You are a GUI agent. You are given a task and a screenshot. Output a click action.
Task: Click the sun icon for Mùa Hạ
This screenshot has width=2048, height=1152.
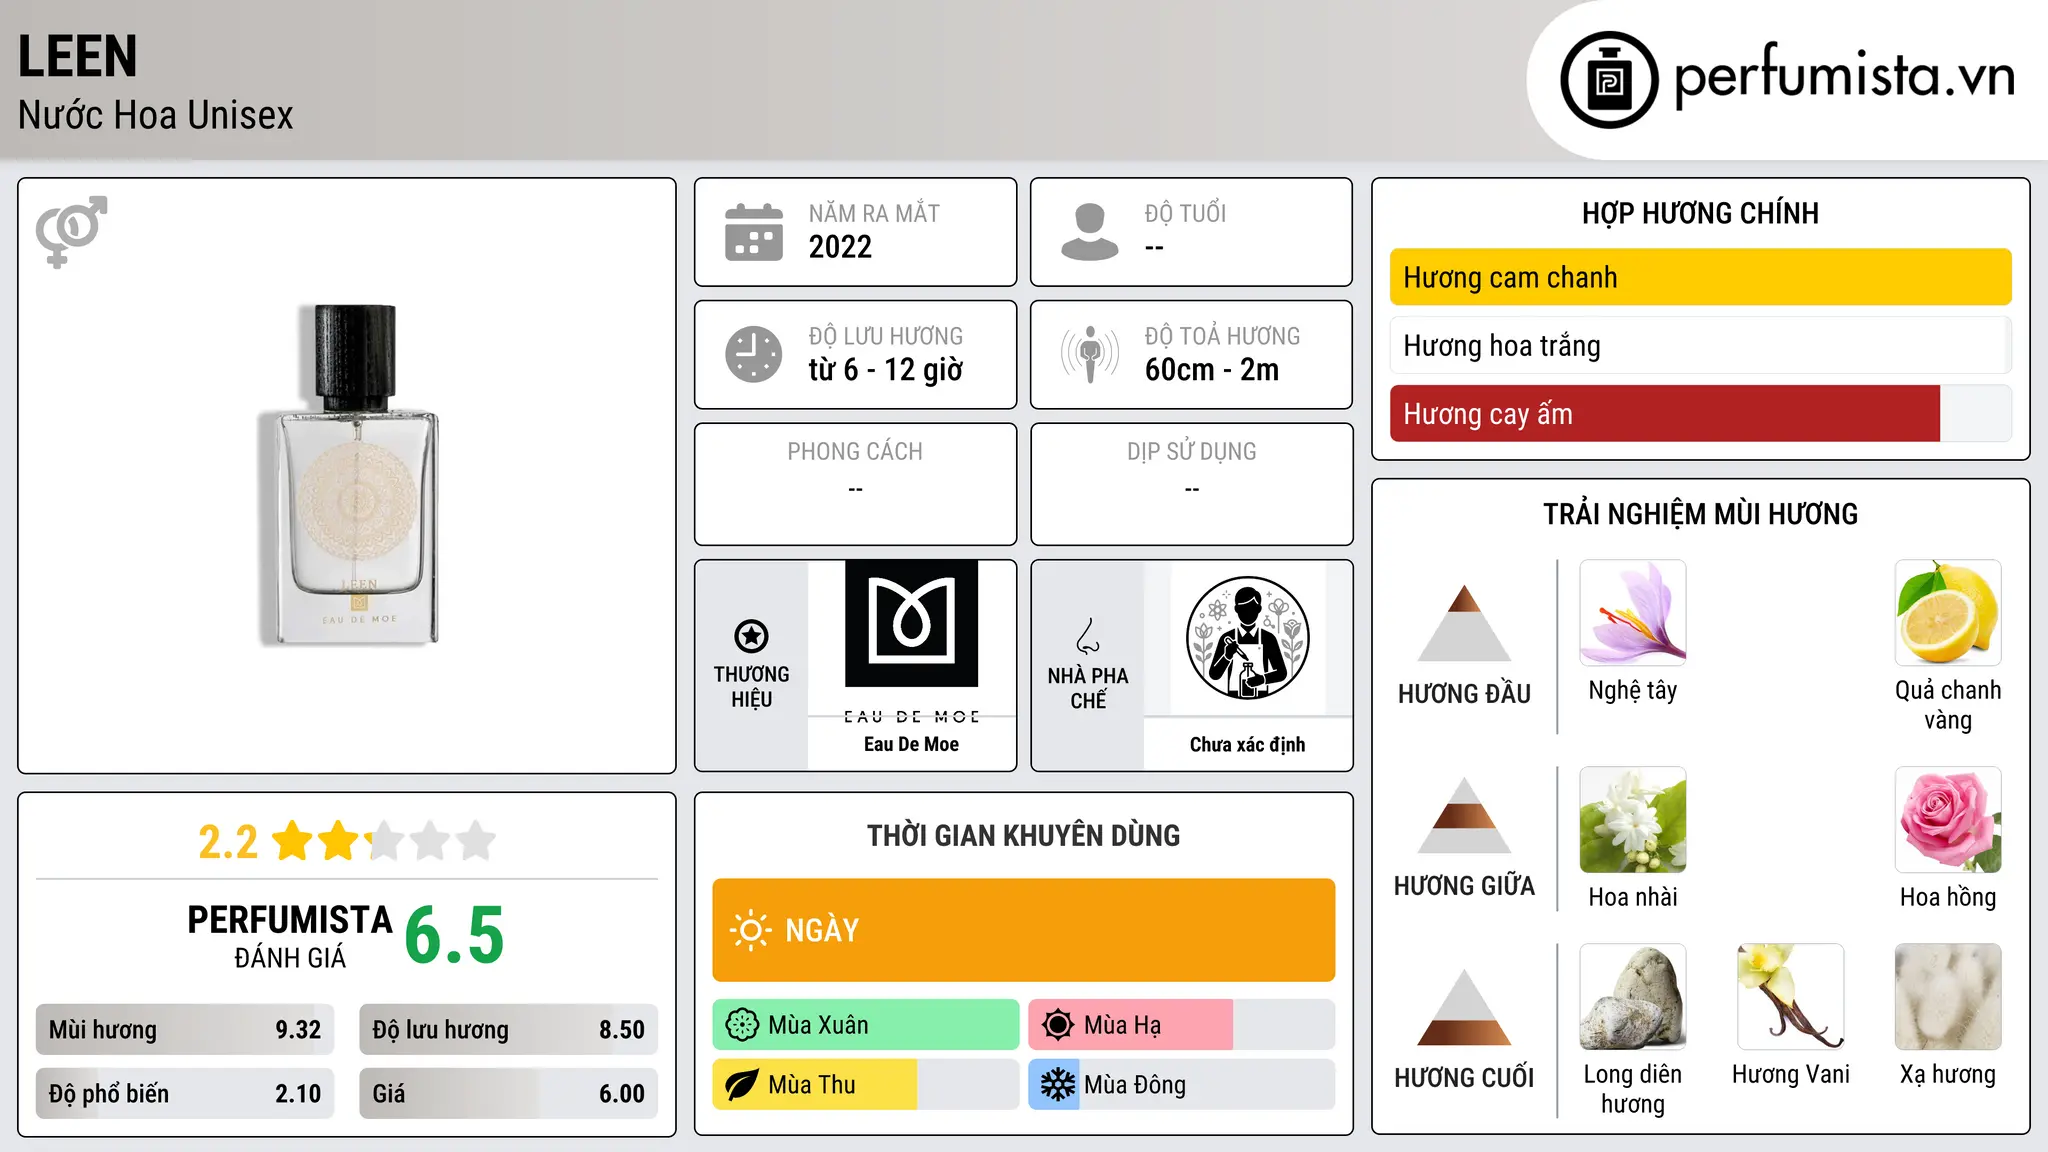1057,1025
